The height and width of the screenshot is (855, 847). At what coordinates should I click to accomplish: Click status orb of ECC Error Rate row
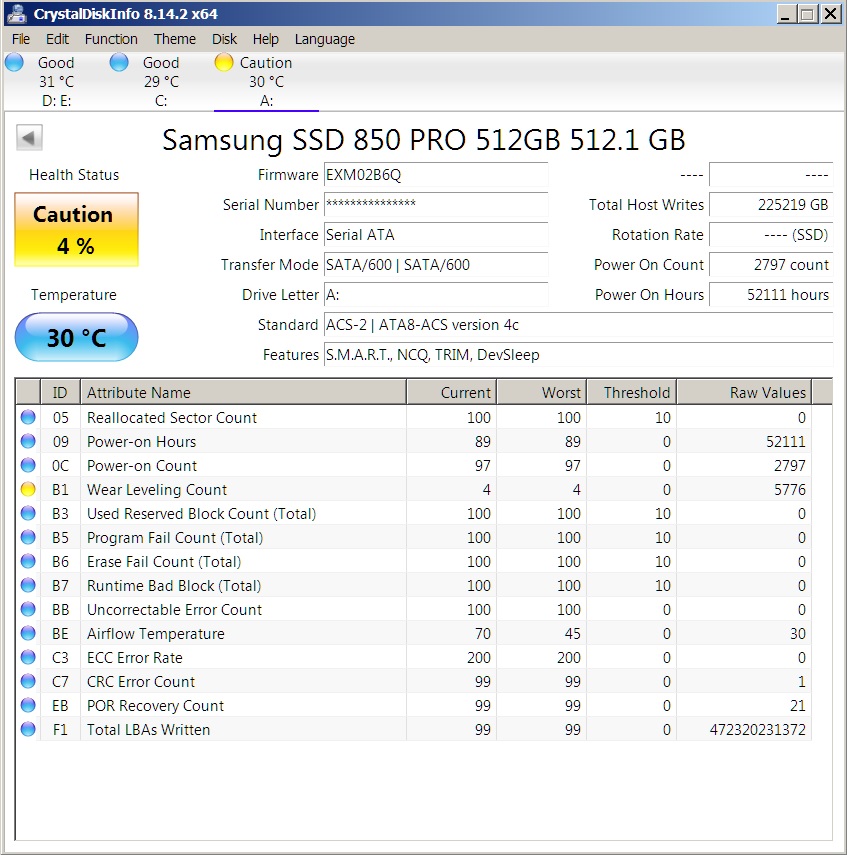tap(28, 657)
